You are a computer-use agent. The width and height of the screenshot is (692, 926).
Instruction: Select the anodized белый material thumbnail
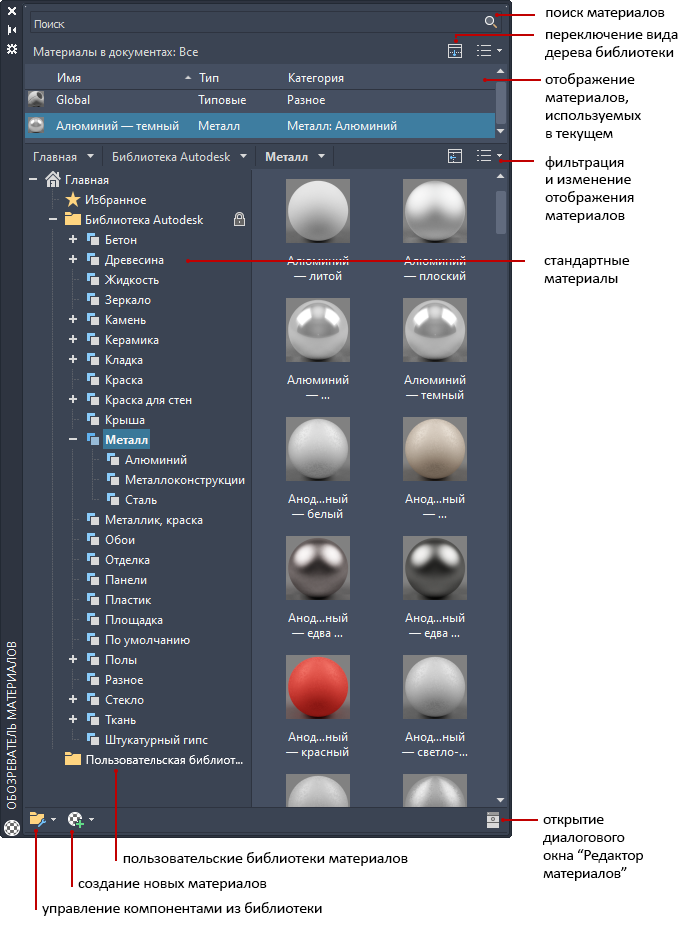click(318, 449)
